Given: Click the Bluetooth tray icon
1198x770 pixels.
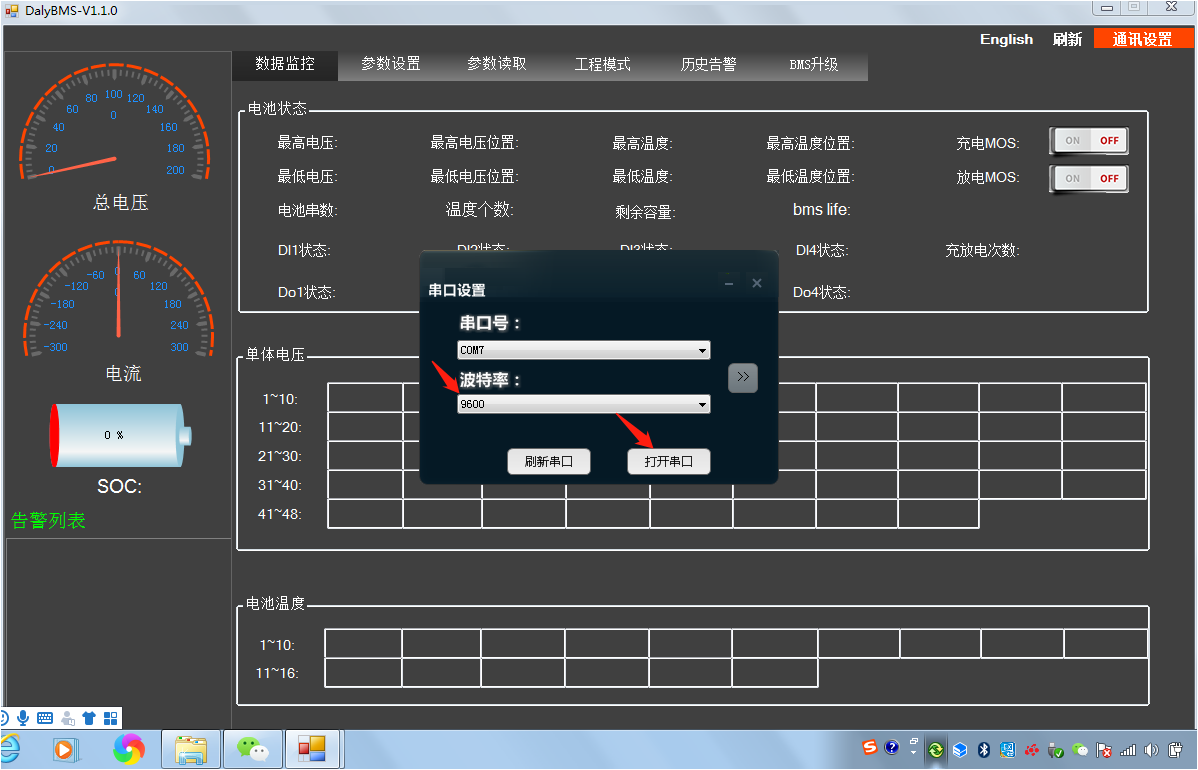Looking at the screenshot, I should click(x=984, y=750).
